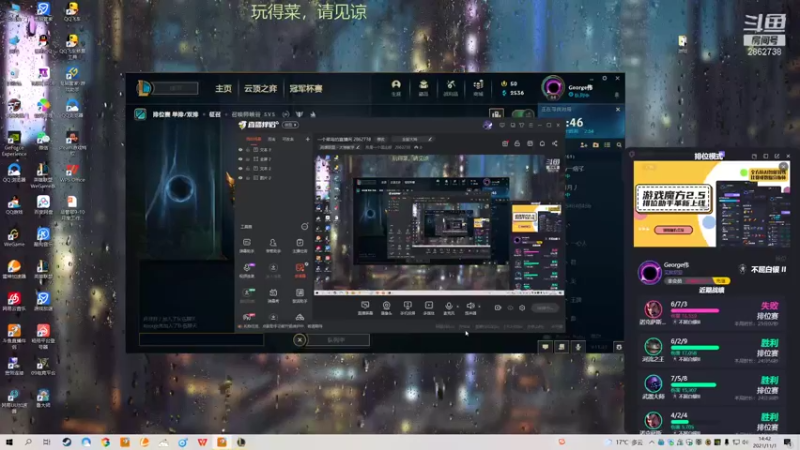
Task: Click 麦克风 microphone icon in streaming toolbar
Action: 448,307
